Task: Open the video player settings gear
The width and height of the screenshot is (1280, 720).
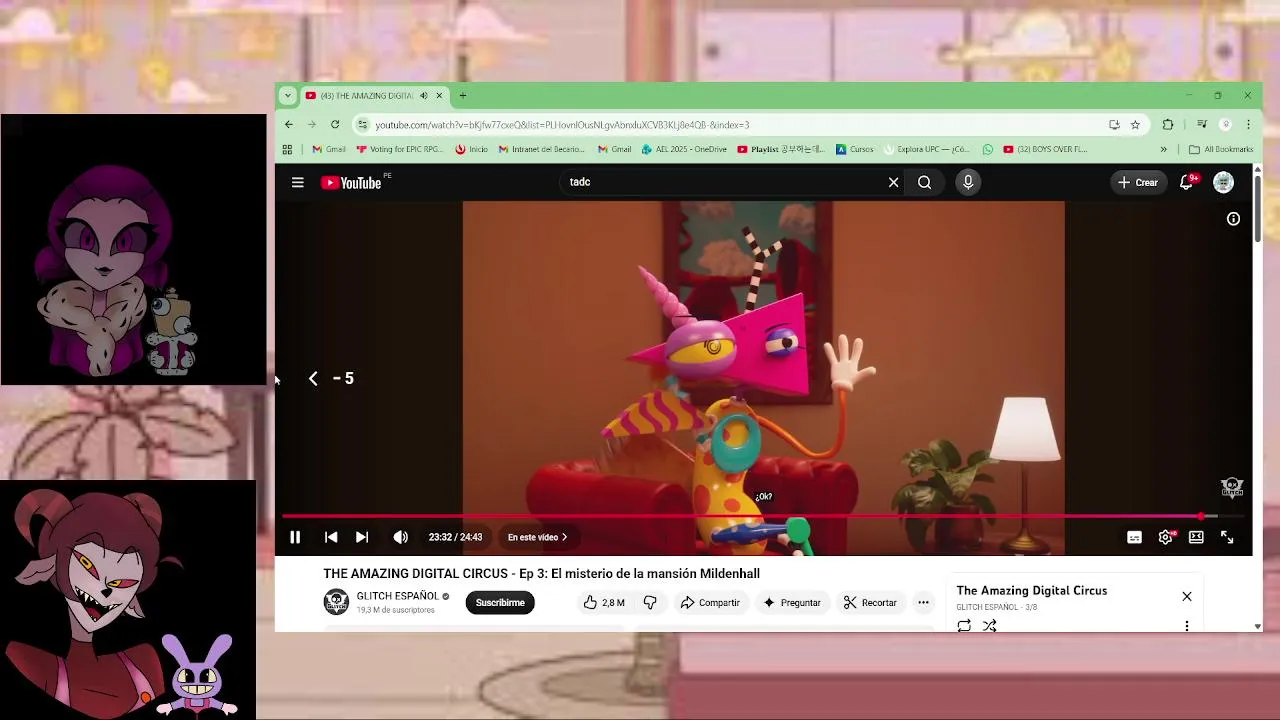Action: click(1165, 537)
